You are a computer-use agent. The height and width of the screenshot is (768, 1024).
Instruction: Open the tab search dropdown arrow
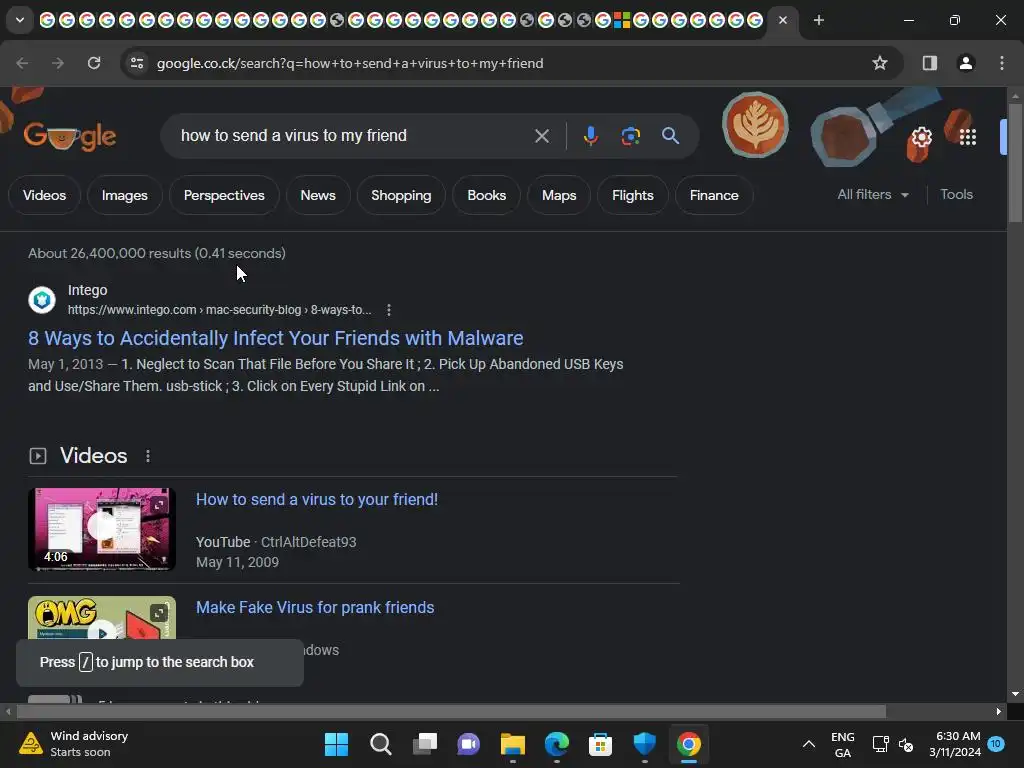click(20, 20)
